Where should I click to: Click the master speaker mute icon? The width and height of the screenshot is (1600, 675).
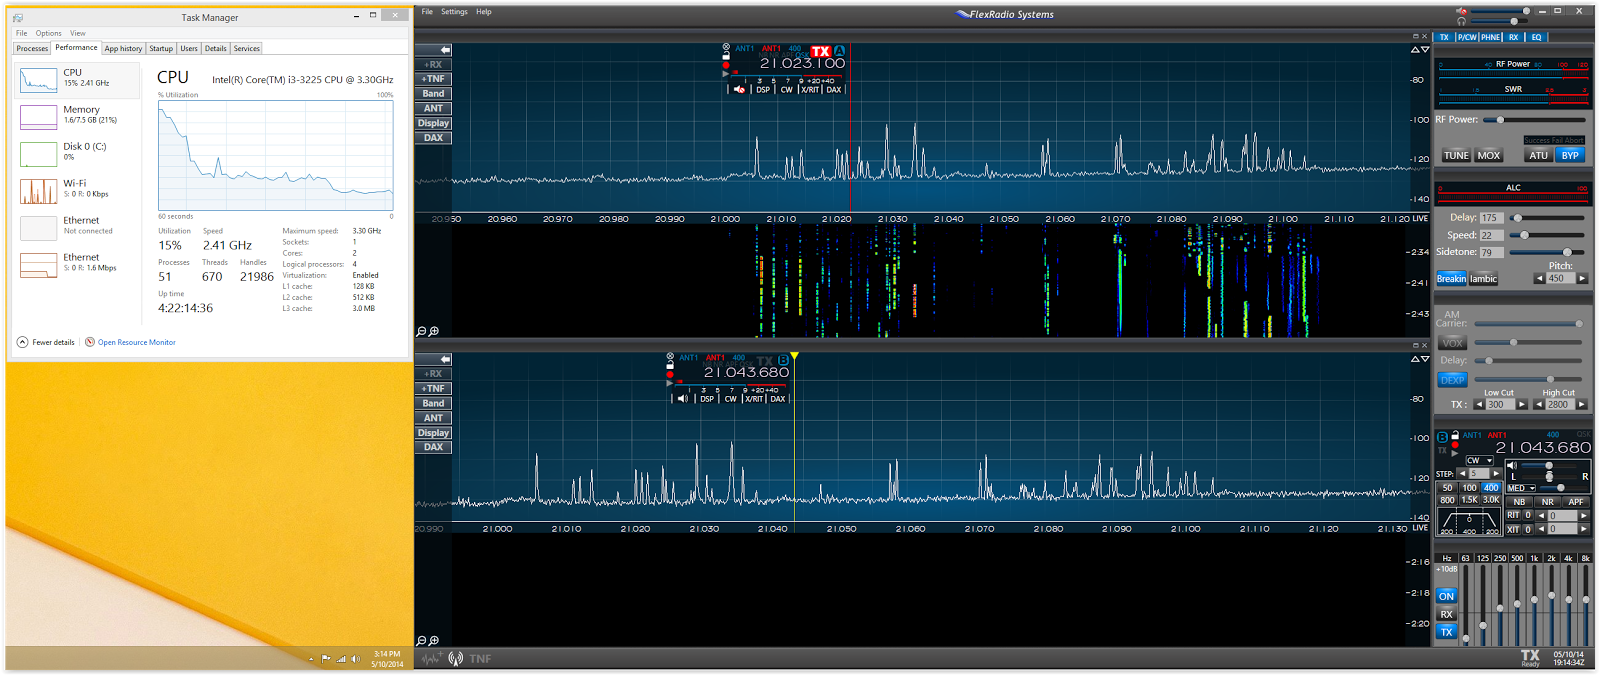1462,11
